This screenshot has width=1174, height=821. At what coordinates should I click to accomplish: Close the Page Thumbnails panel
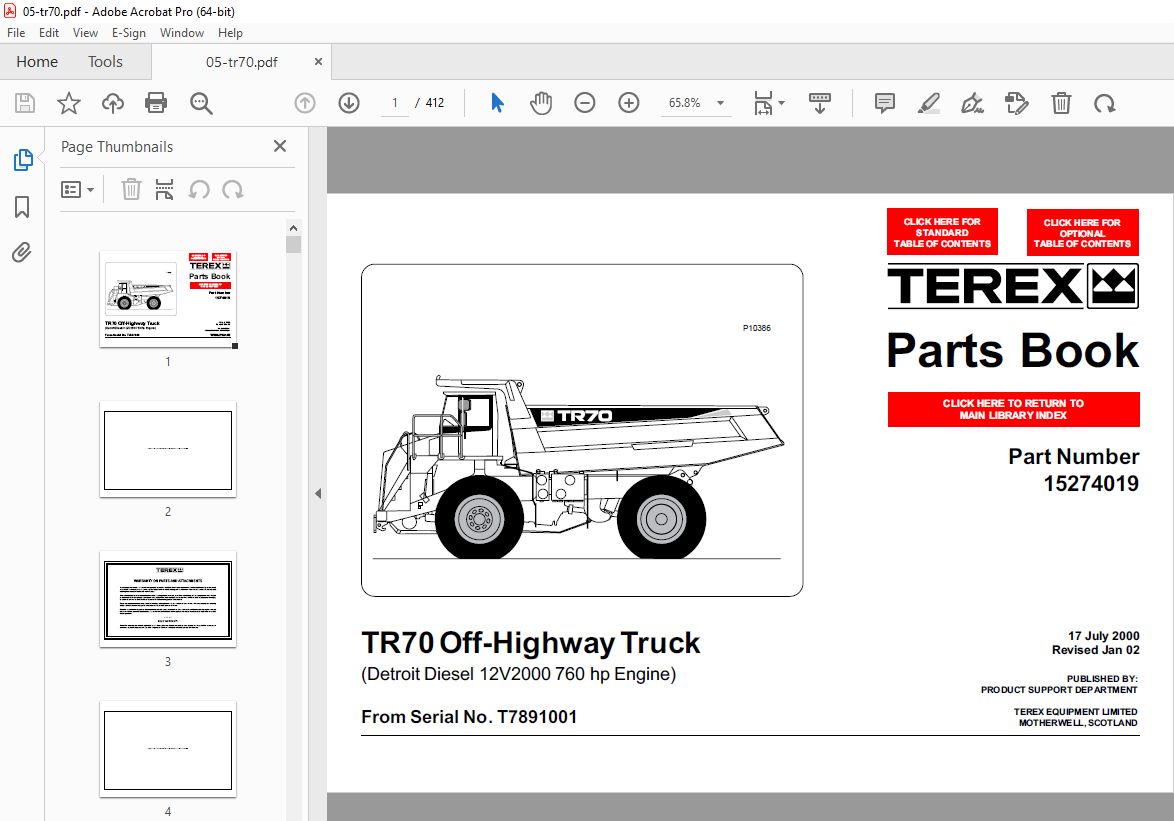280,146
